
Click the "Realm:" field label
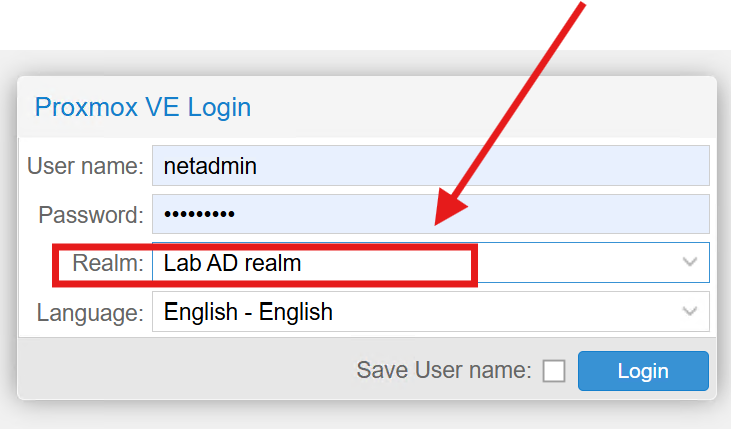108,264
